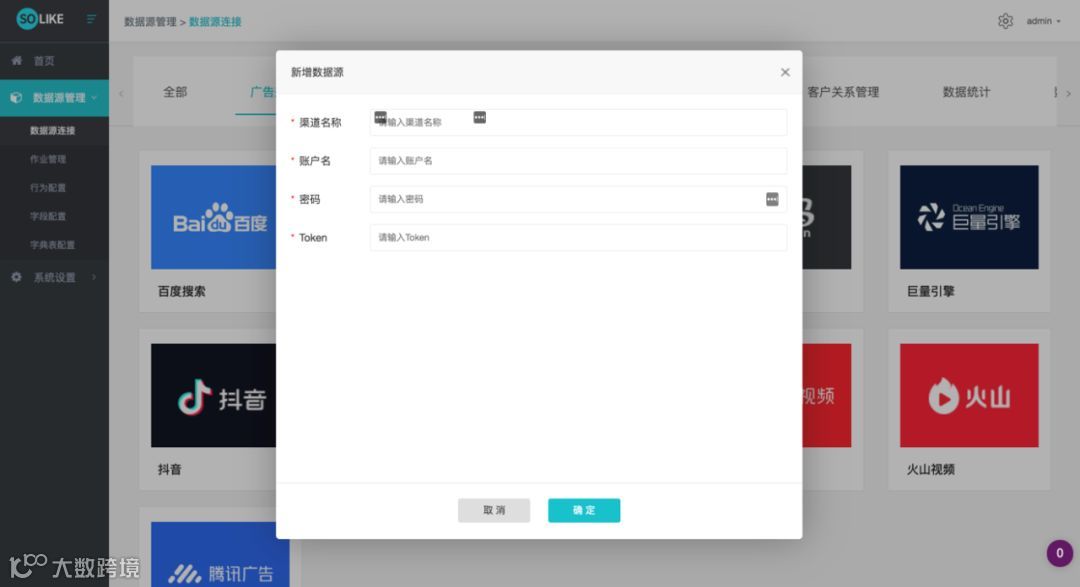This screenshot has height=587, width=1080.
Task: Open 数据源连接 in the sidebar
Action: [x=52, y=130]
